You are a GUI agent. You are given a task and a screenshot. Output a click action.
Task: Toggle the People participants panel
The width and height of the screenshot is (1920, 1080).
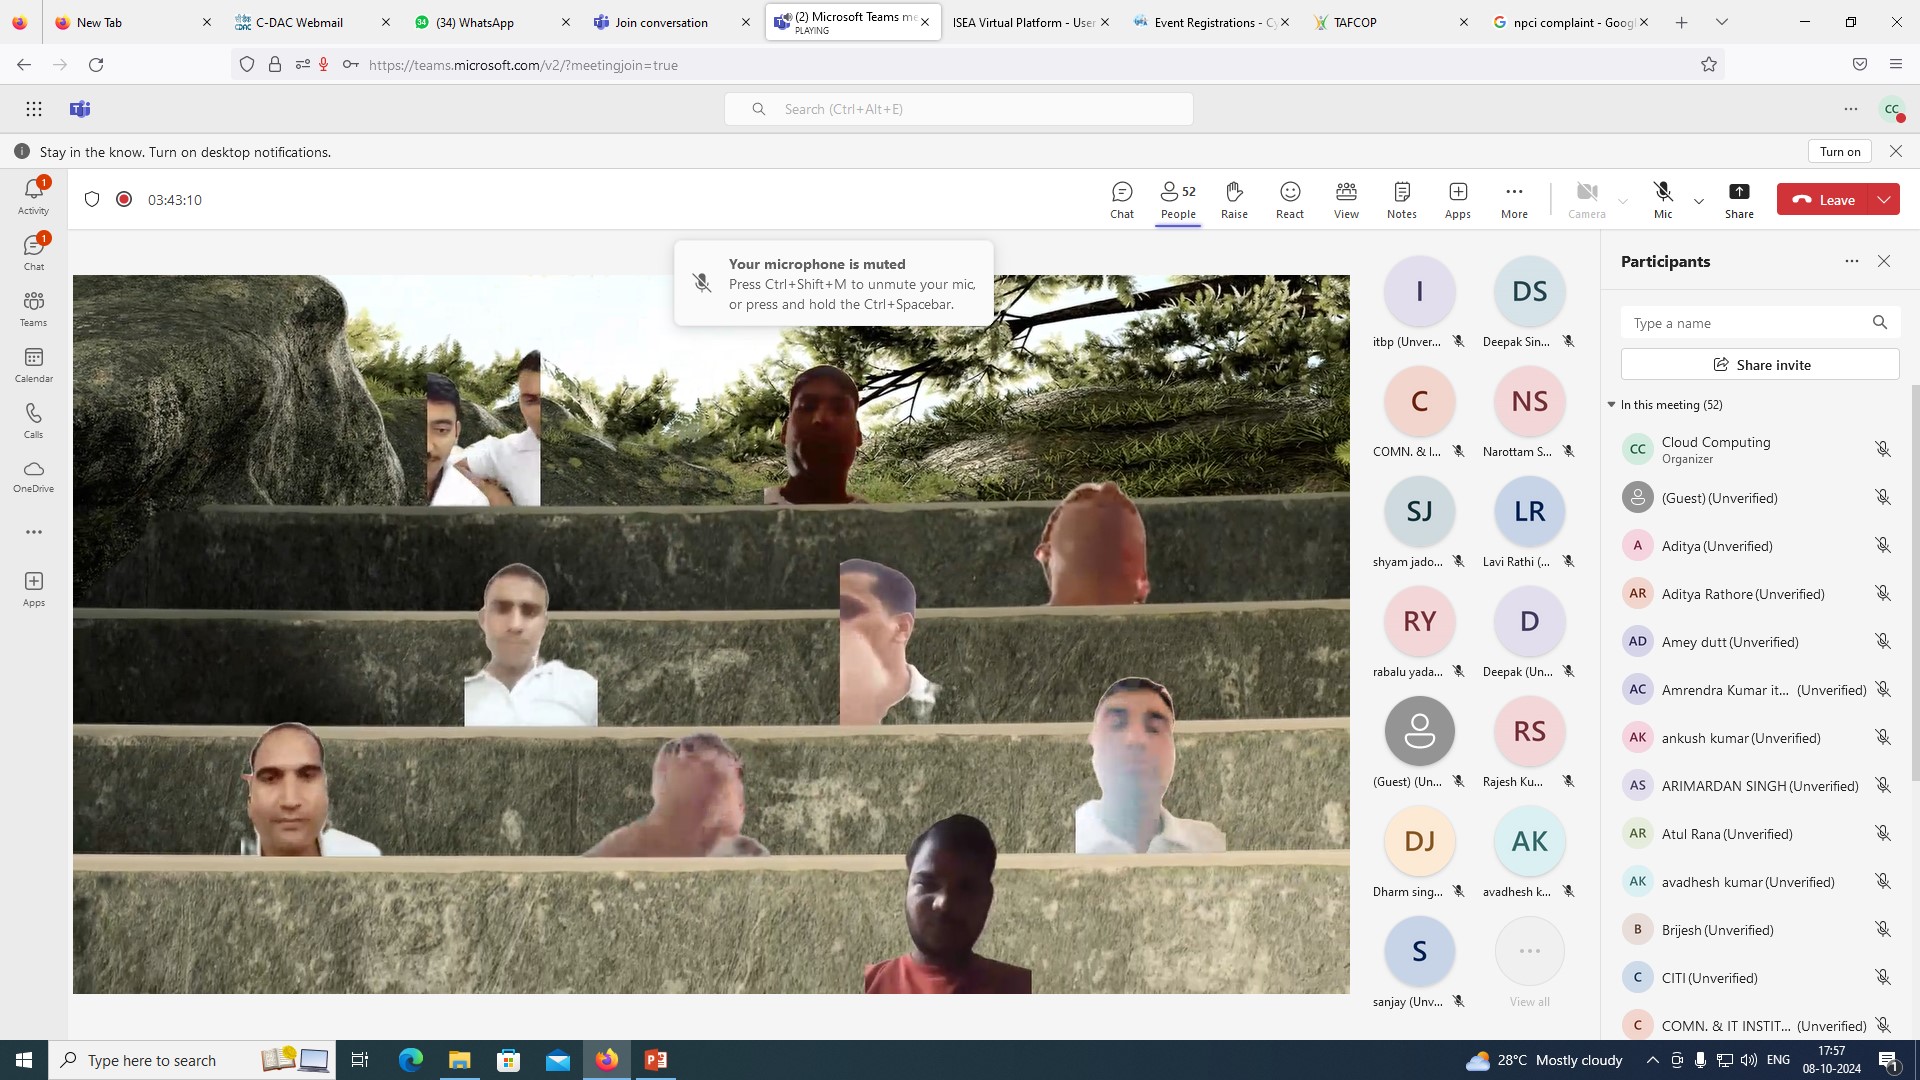[1178, 199]
